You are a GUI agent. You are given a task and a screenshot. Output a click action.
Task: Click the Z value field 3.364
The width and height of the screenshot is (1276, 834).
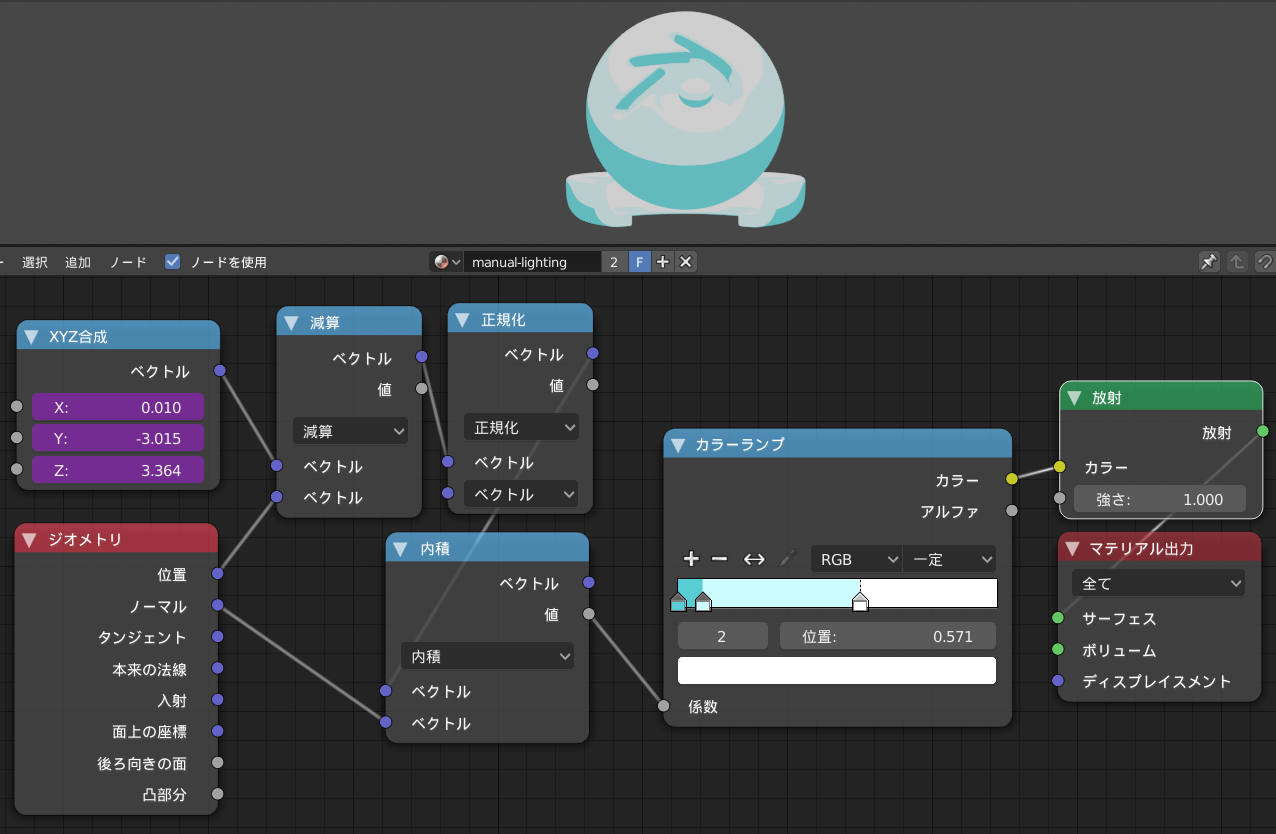click(x=118, y=470)
